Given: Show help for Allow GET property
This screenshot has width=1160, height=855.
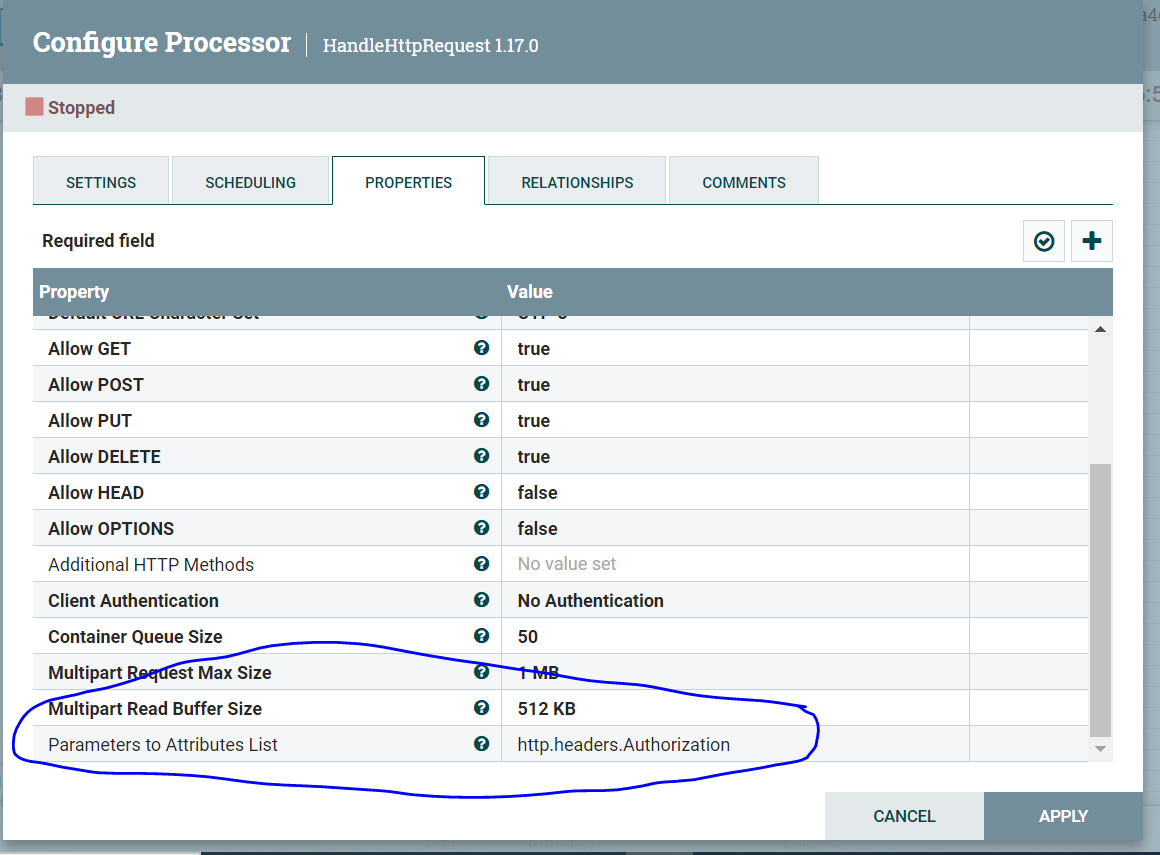Looking at the screenshot, I should click(481, 348).
